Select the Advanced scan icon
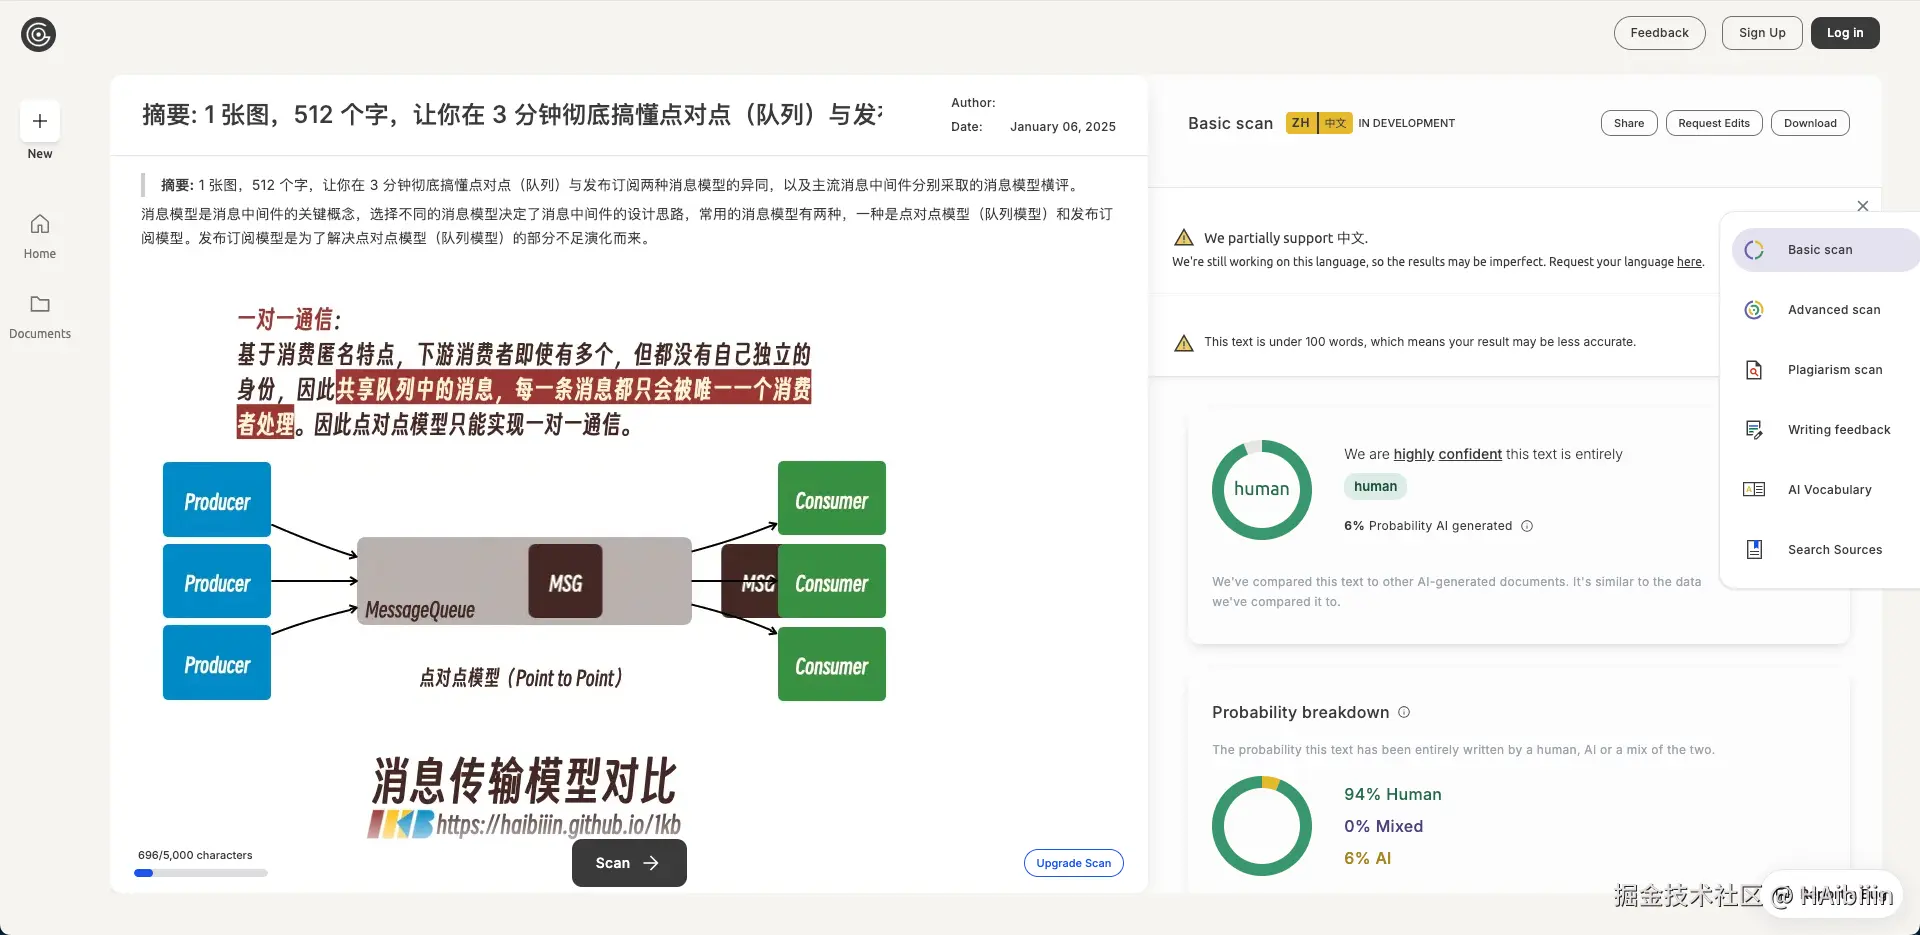The height and width of the screenshot is (935, 1920). click(x=1754, y=310)
